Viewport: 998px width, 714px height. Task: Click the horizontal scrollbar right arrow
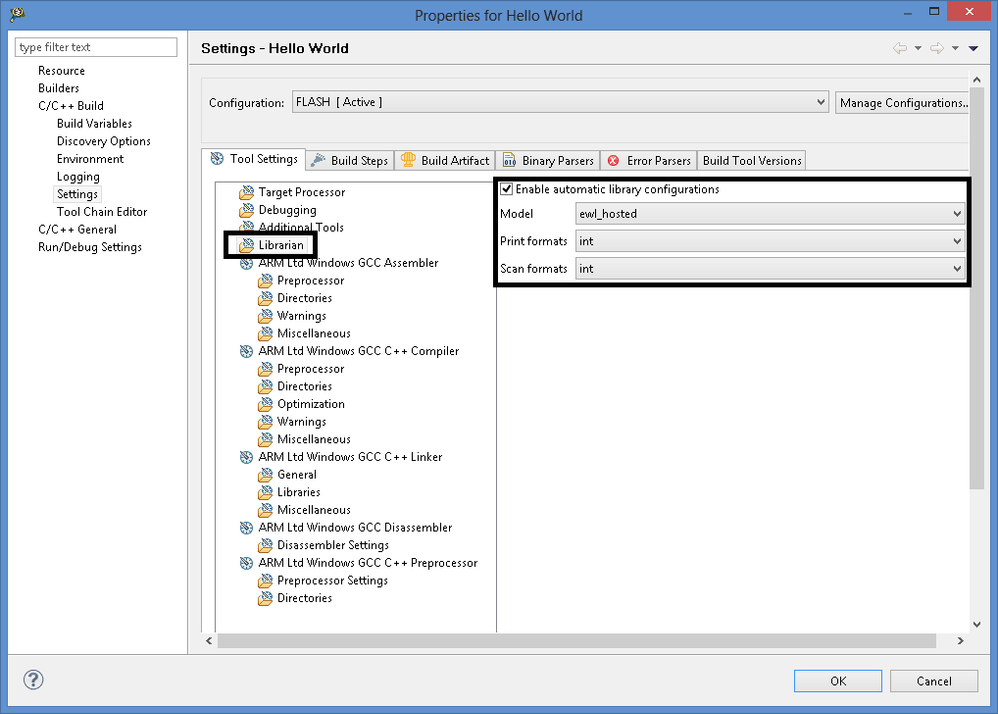[960, 641]
